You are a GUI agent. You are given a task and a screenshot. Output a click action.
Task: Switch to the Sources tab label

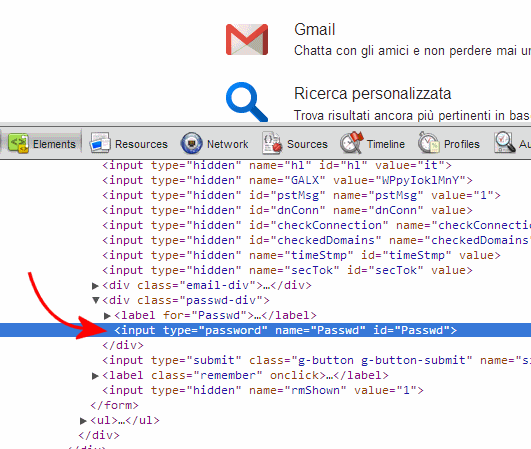(307, 144)
